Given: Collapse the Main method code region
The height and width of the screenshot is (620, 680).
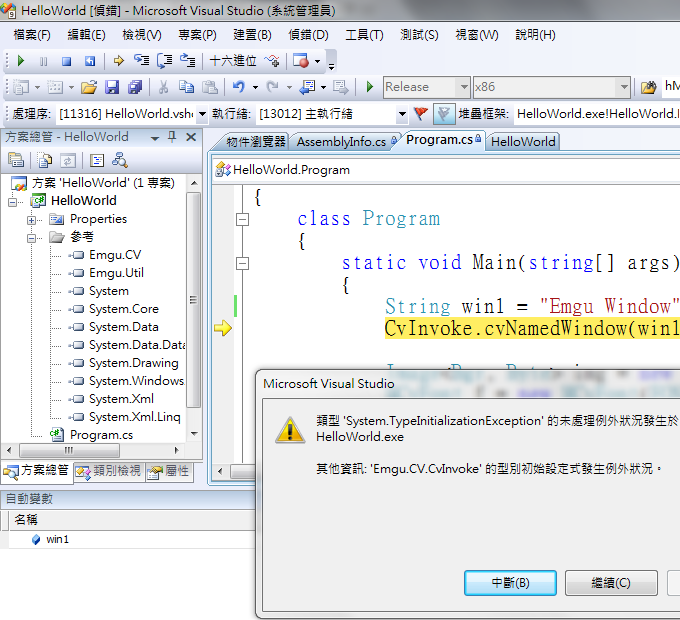Looking at the screenshot, I should [x=242, y=264].
